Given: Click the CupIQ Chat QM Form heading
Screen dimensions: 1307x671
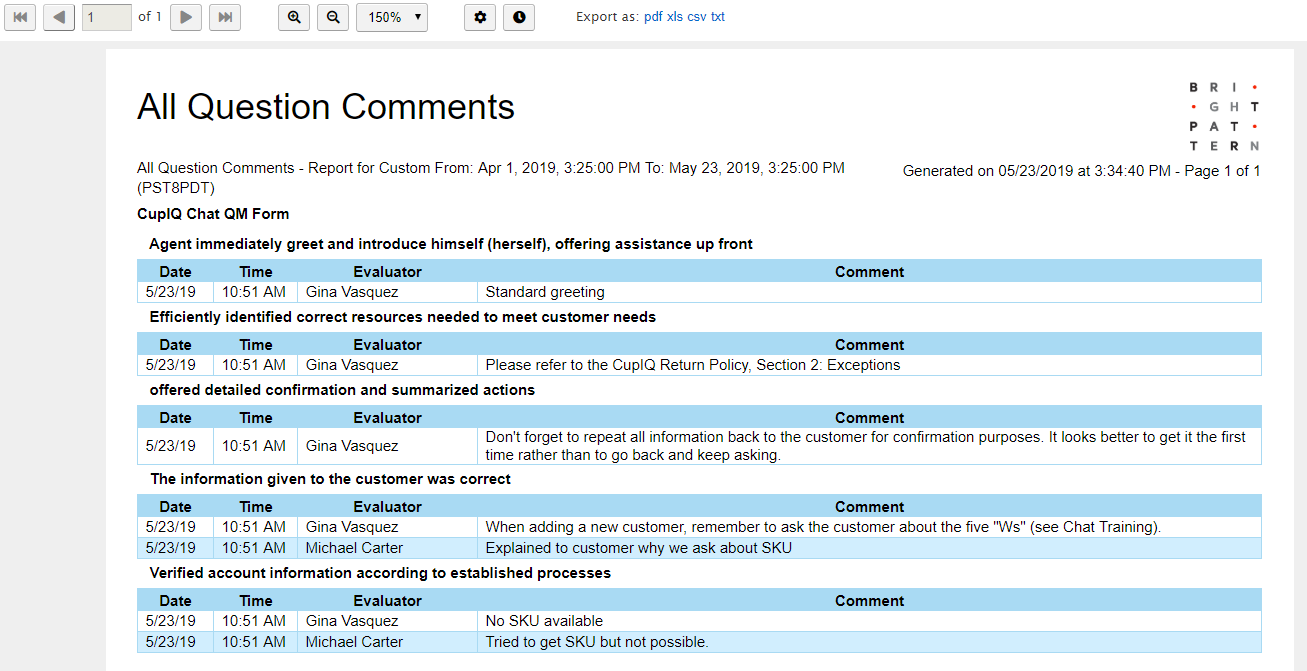Looking at the screenshot, I should (213, 214).
